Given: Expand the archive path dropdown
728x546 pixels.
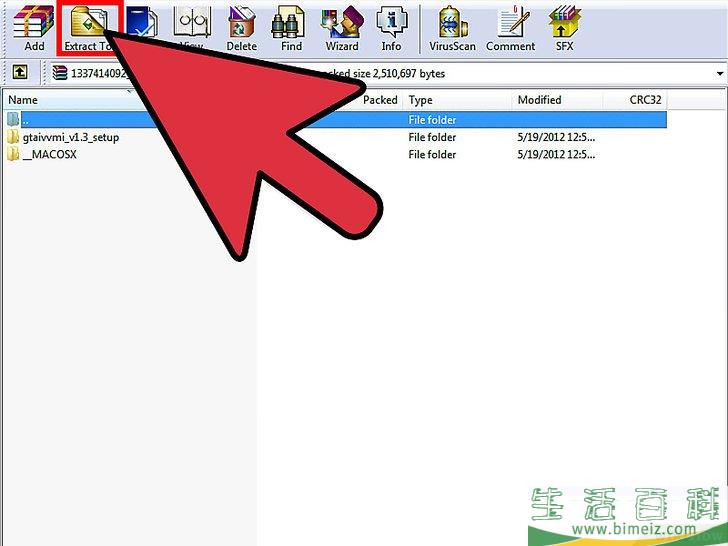Looking at the screenshot, I should [x=720, y=74].
